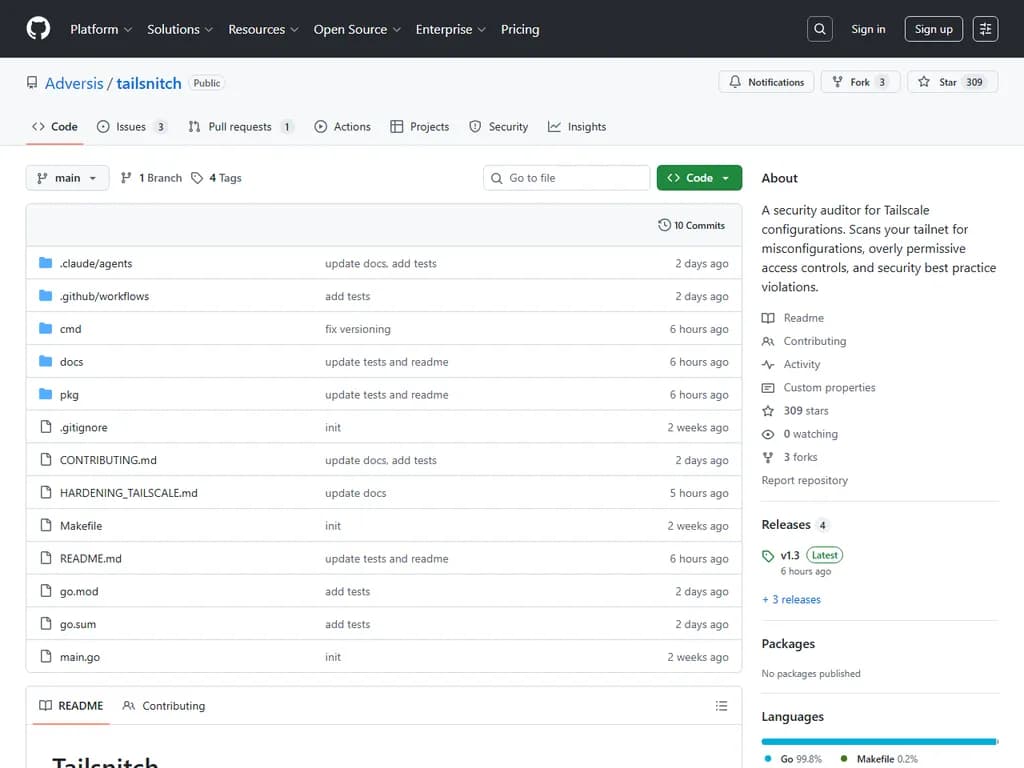Open the cmd folder
The width and height of the screenshot is (1024, 768).
click(70, 329)
